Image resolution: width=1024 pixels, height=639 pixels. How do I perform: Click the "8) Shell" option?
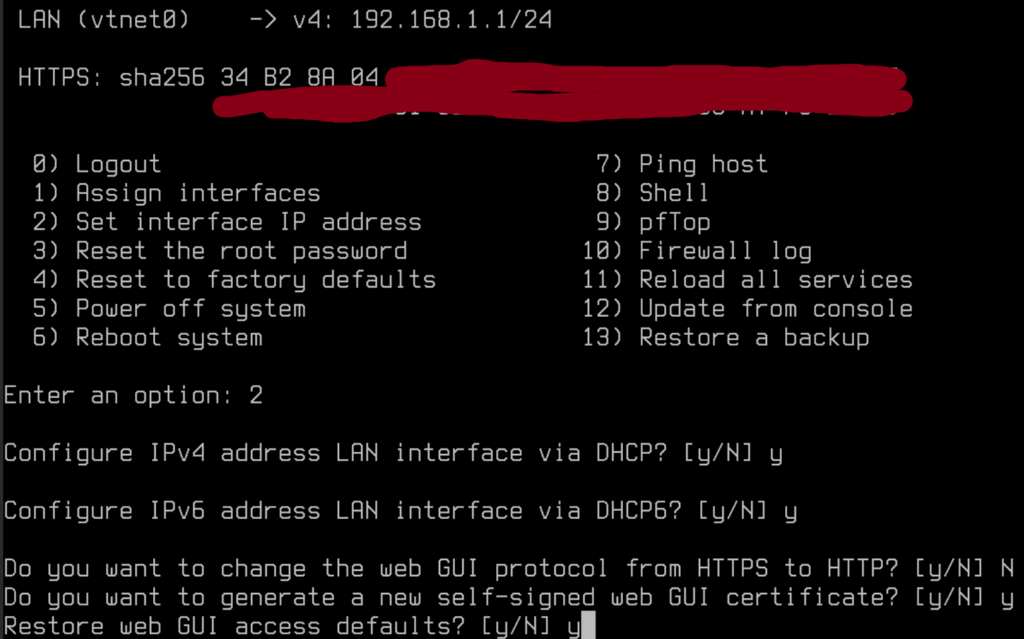pyautogui.click(x=652, y=193)
